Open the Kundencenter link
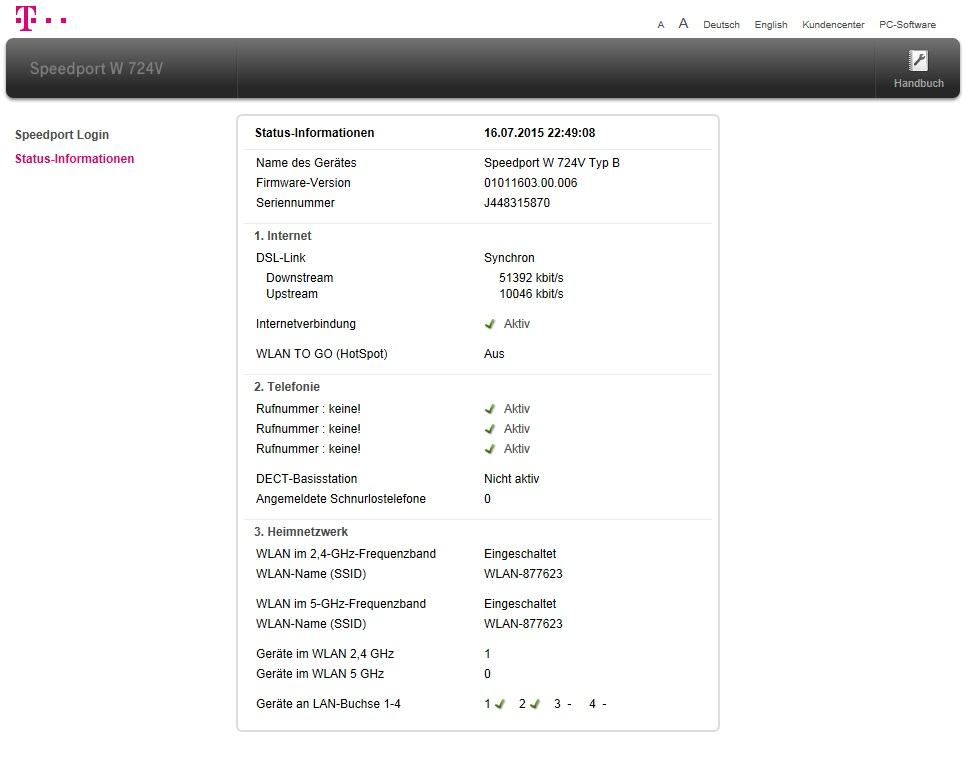Screen dimensions: 973x771 click(x=833, y=25)
